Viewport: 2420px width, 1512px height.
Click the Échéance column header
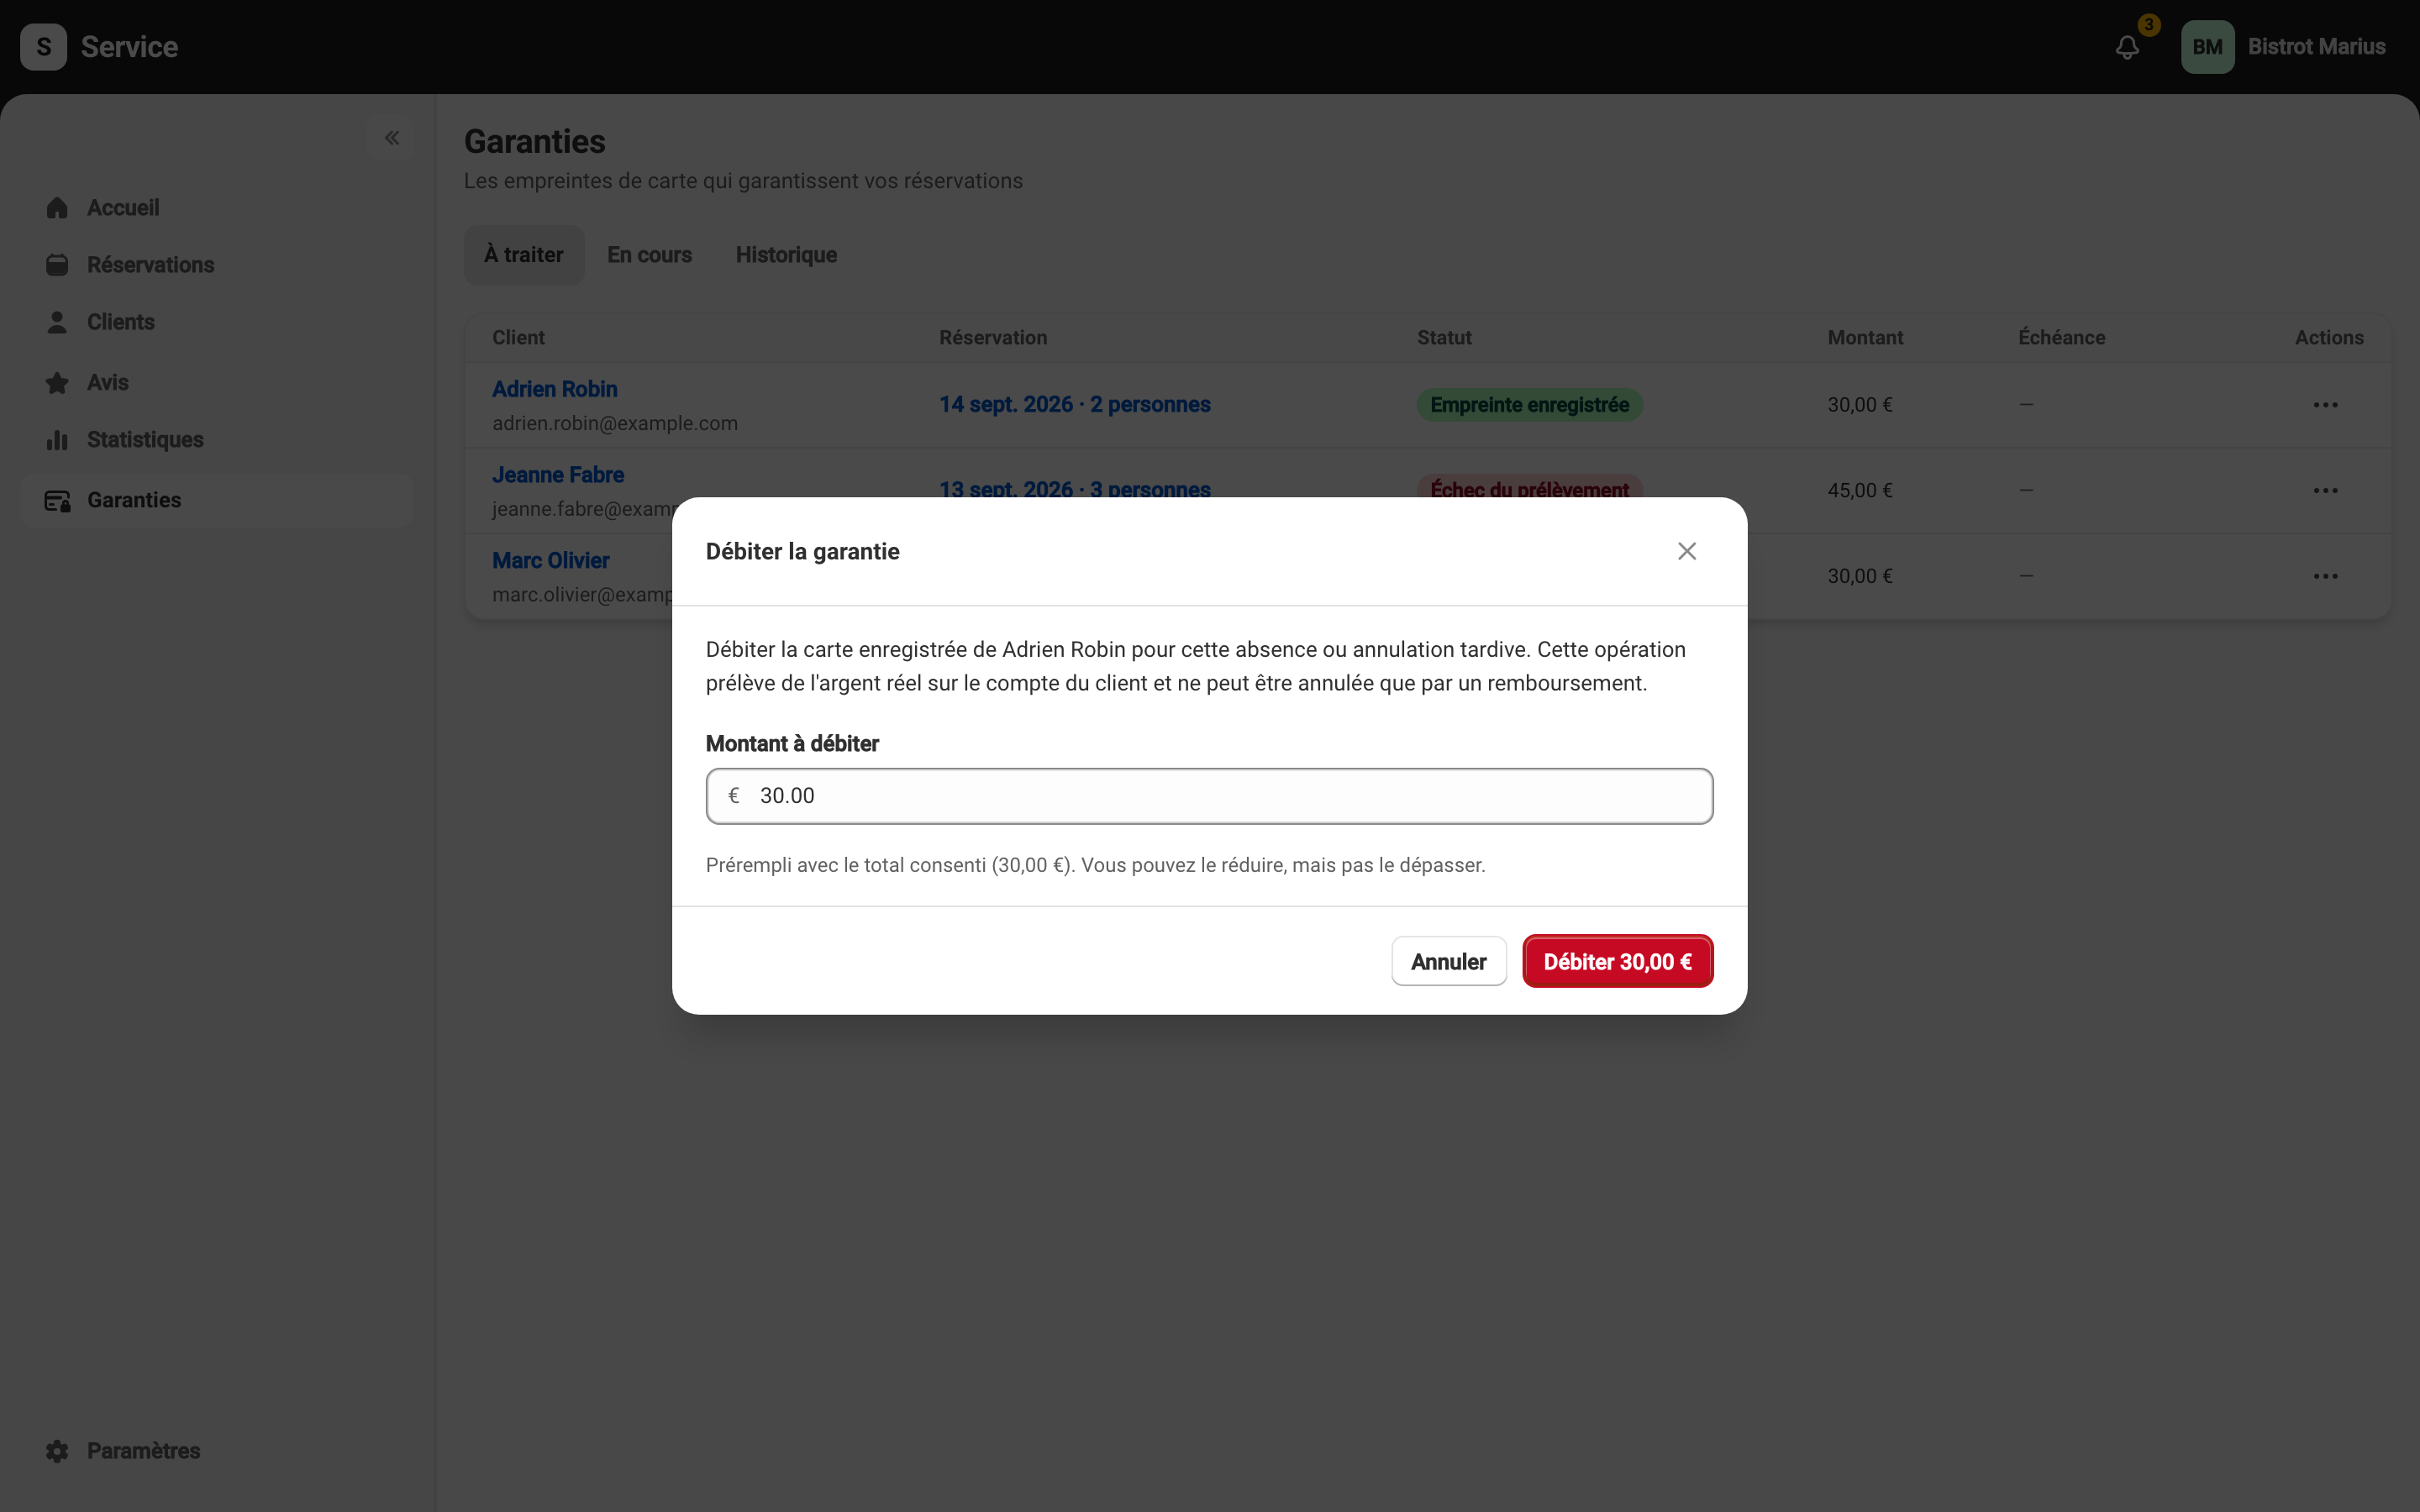(2061, 338)
